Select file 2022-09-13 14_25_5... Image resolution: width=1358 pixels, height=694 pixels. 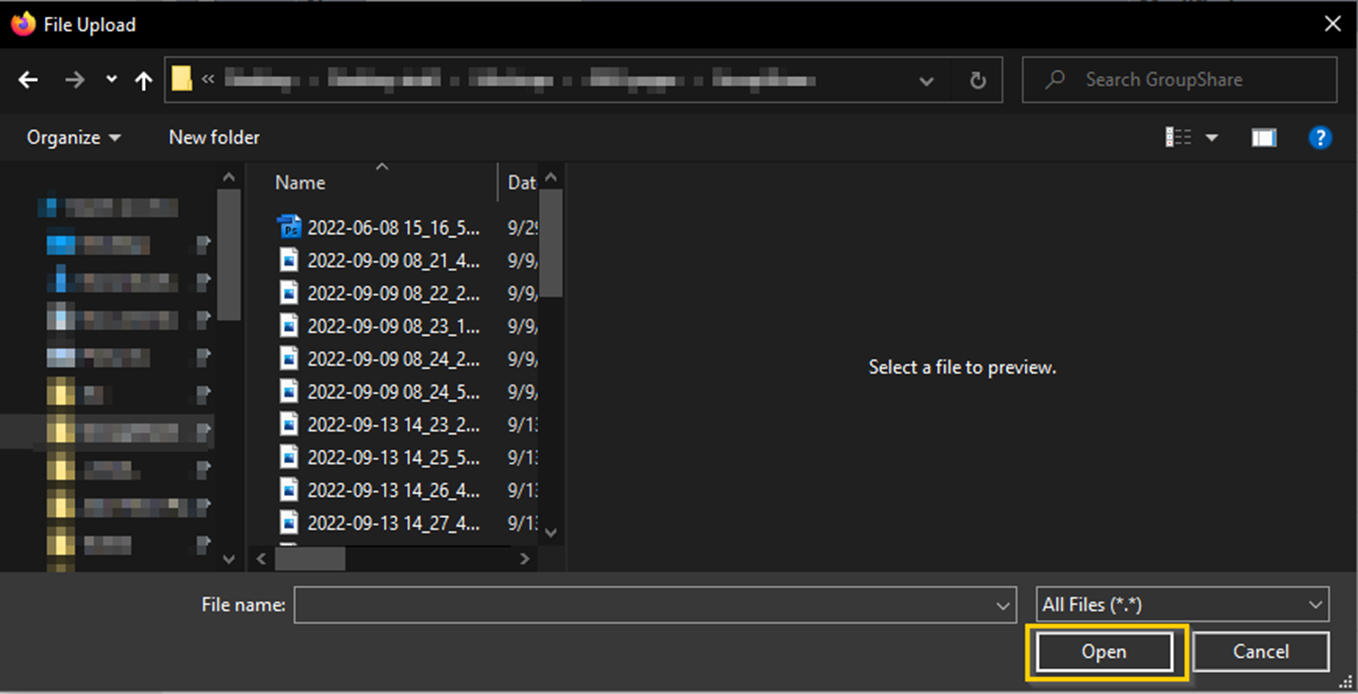coord(393,457)
